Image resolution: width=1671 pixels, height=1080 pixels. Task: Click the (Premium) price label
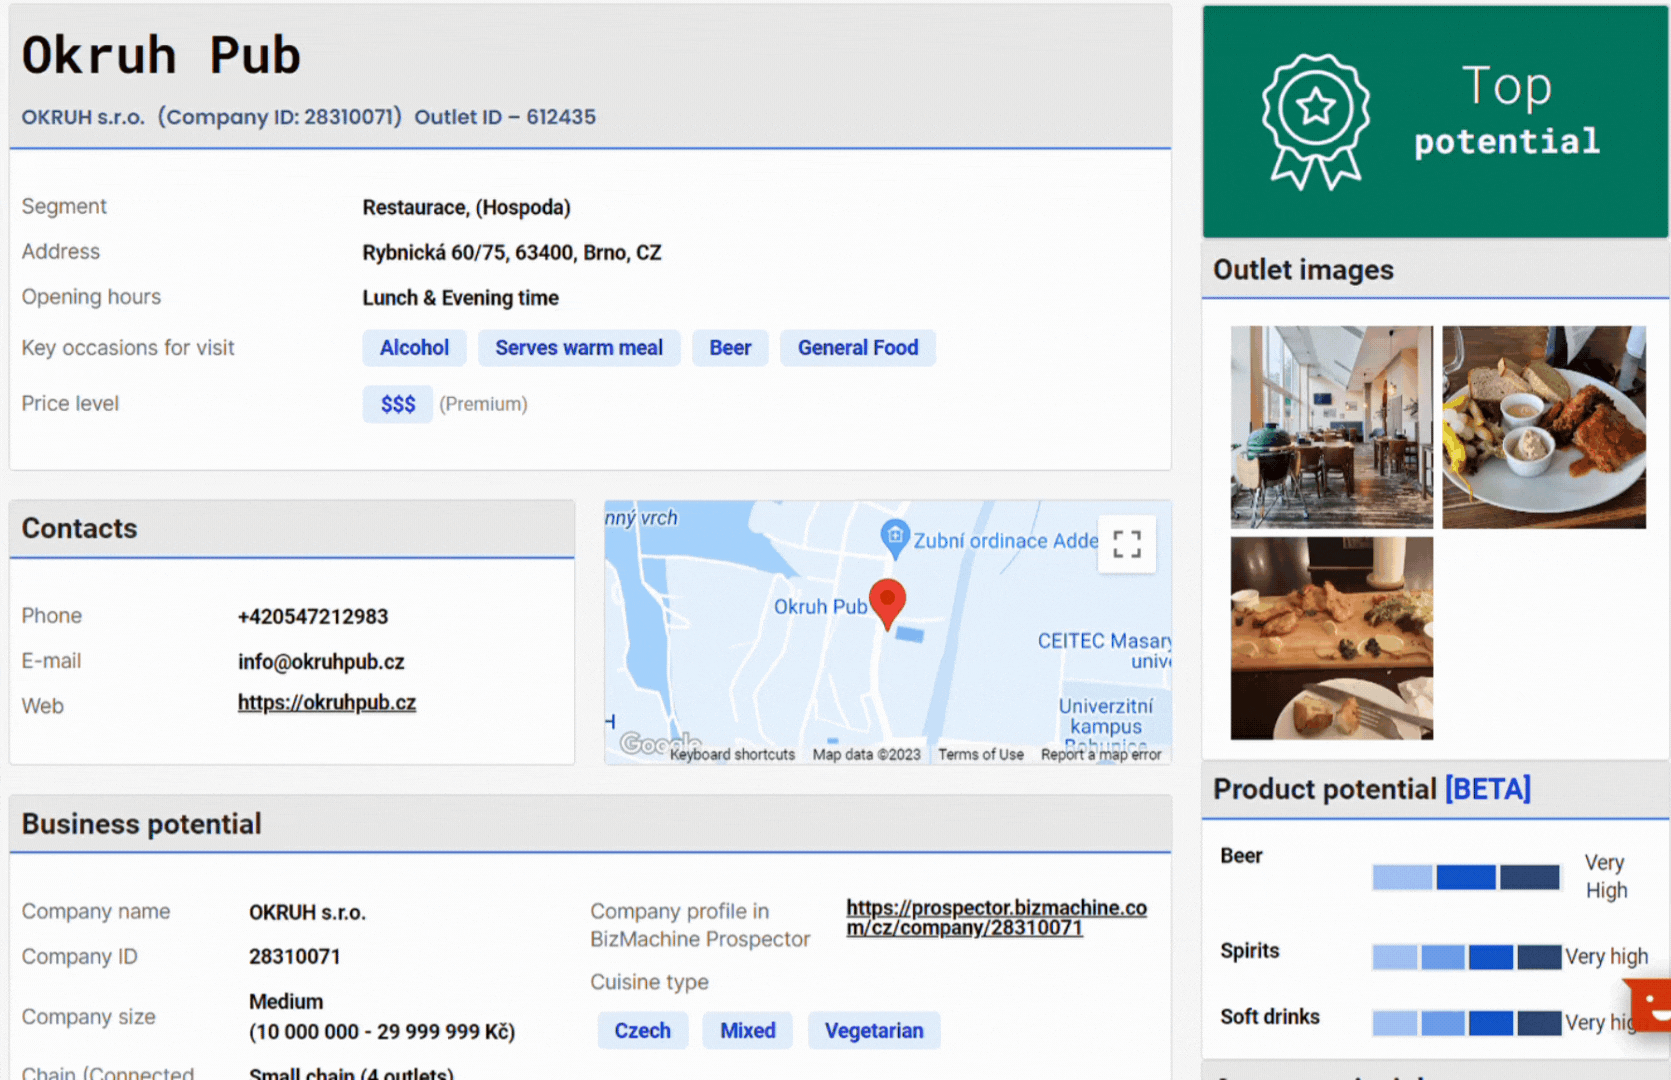483,404
